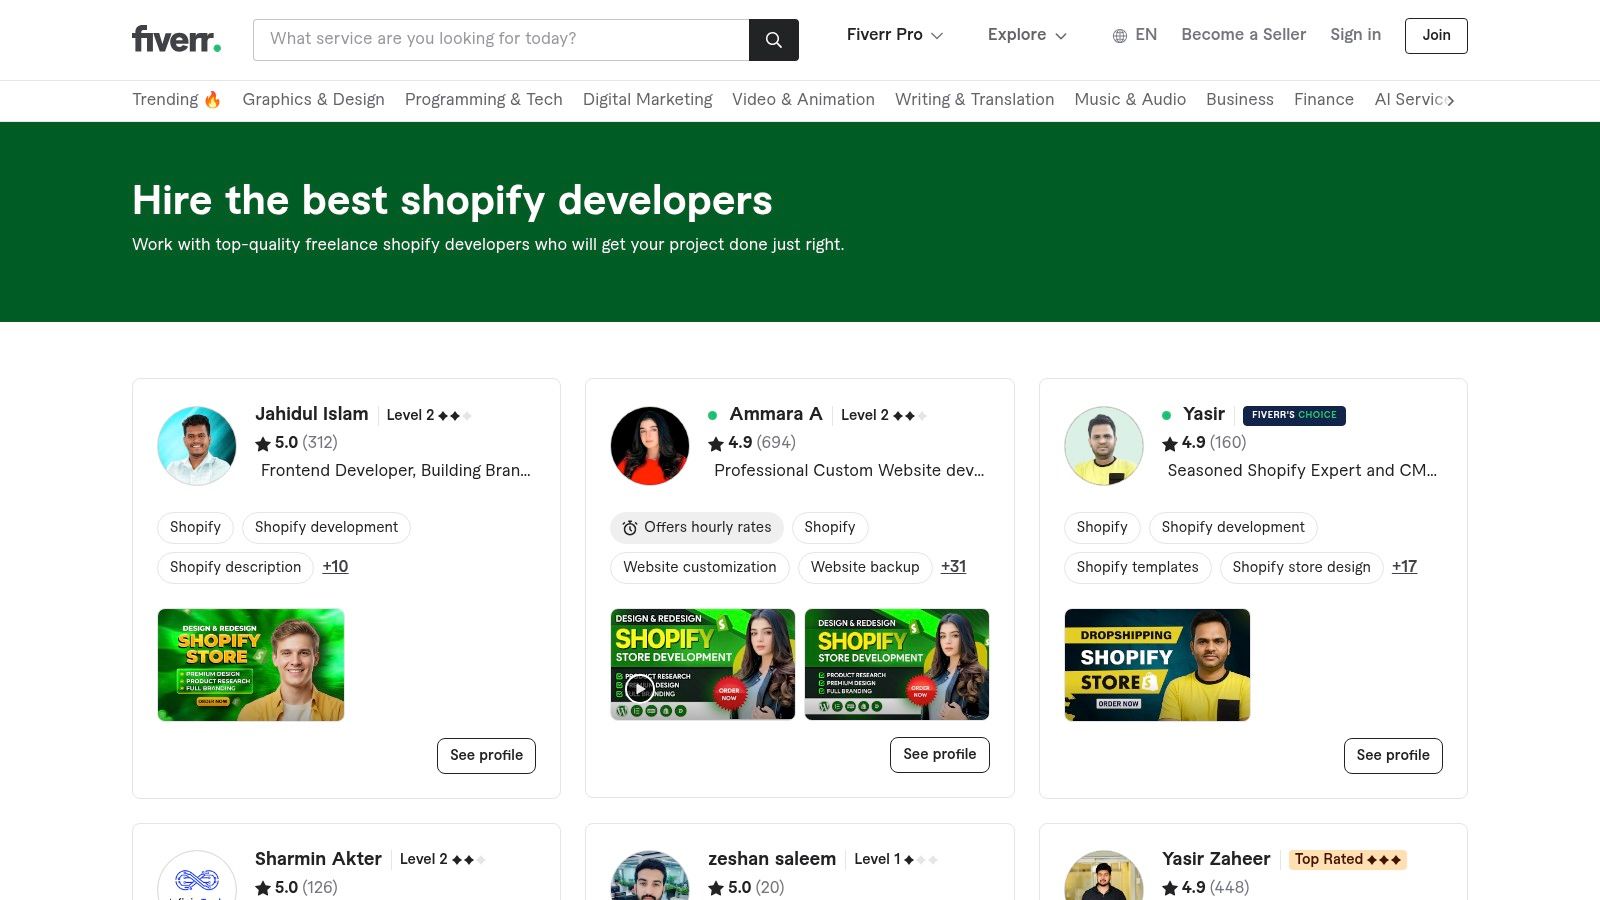Expand Ammara's +31 more skills

coord(953,567)
